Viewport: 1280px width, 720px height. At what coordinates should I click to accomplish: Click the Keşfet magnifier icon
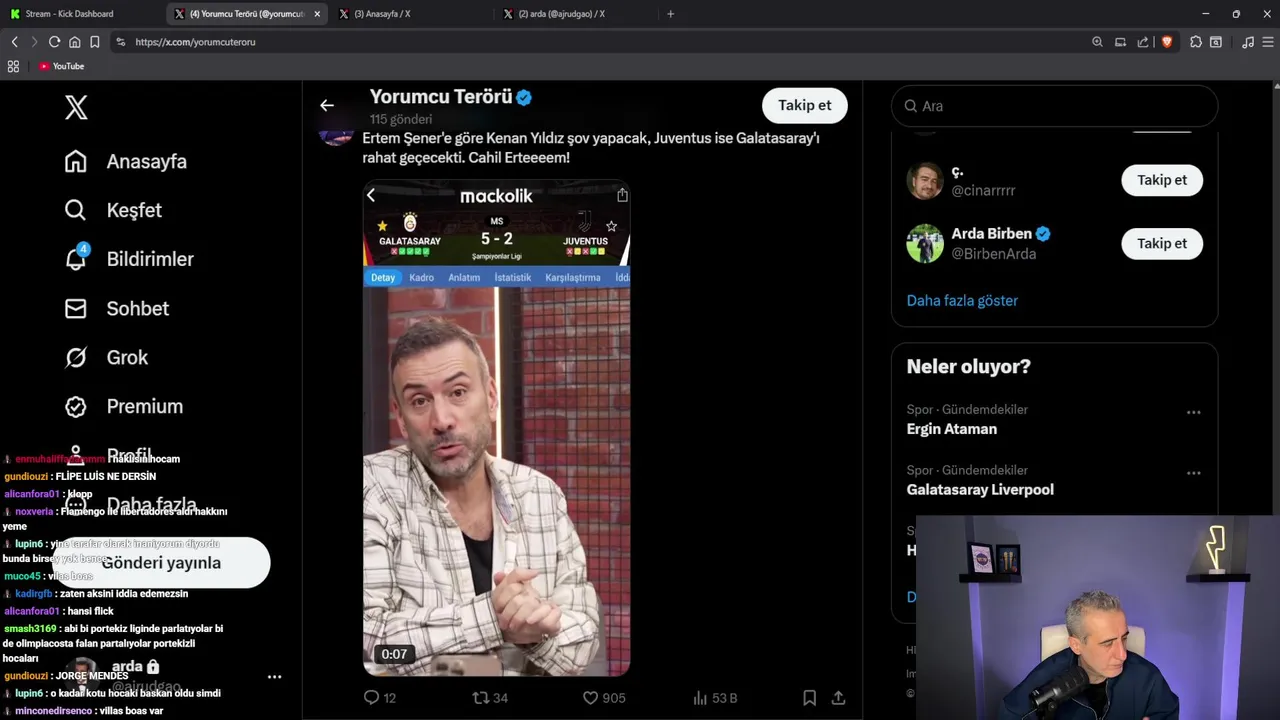point(75,210)
